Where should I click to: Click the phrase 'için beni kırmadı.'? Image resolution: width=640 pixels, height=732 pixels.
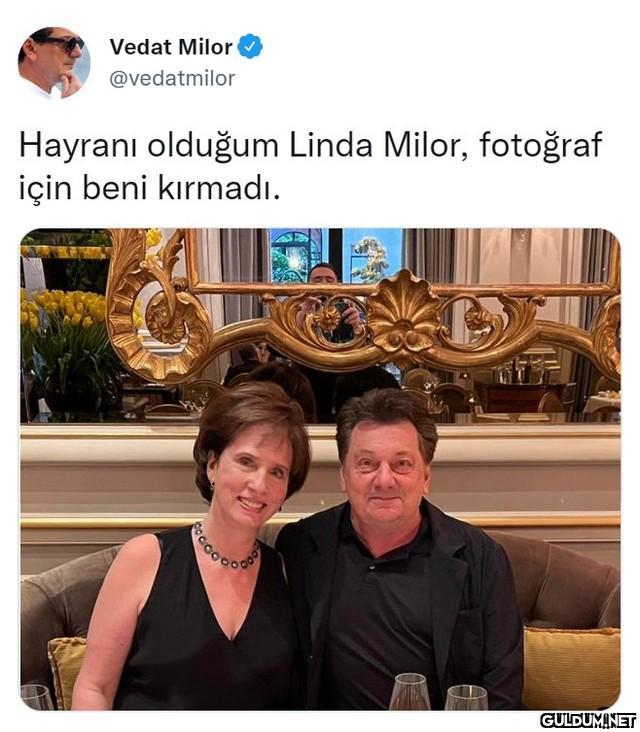(150, 188)
